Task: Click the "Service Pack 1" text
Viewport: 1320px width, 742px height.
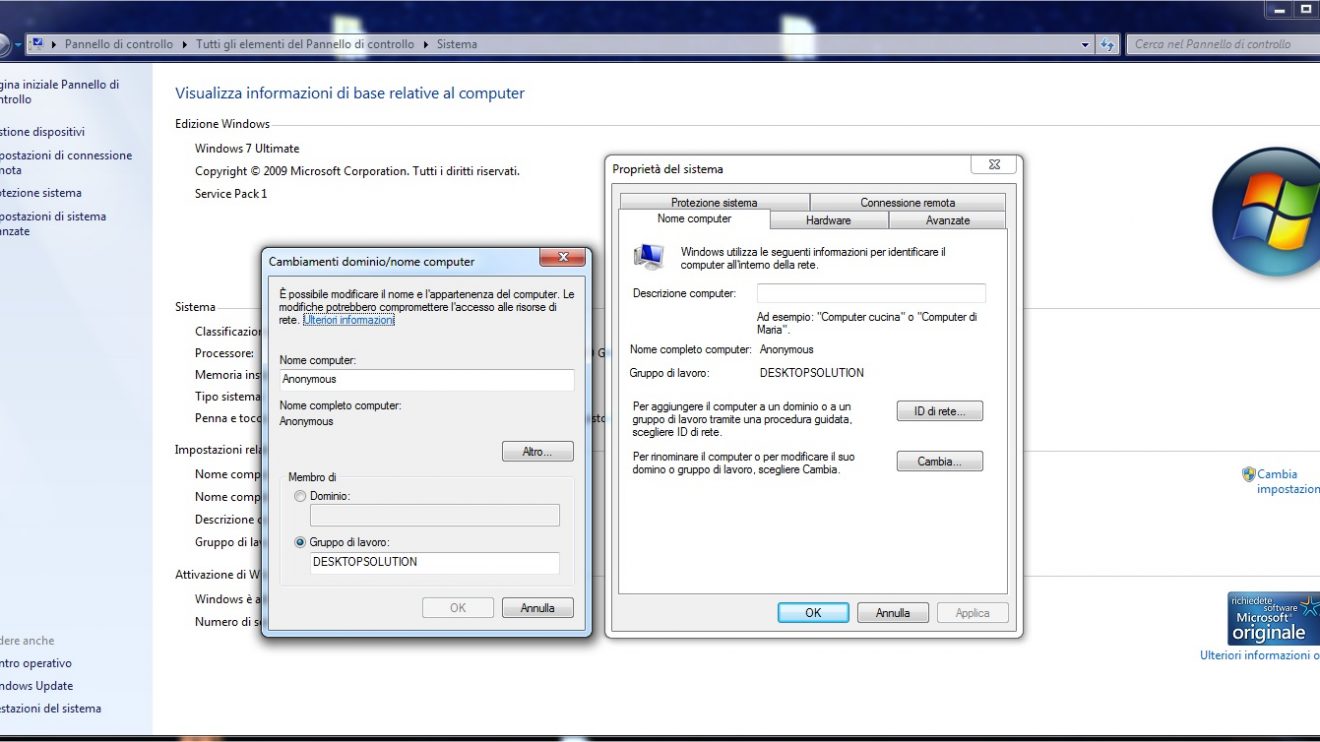Action: [x=231, y=194]
